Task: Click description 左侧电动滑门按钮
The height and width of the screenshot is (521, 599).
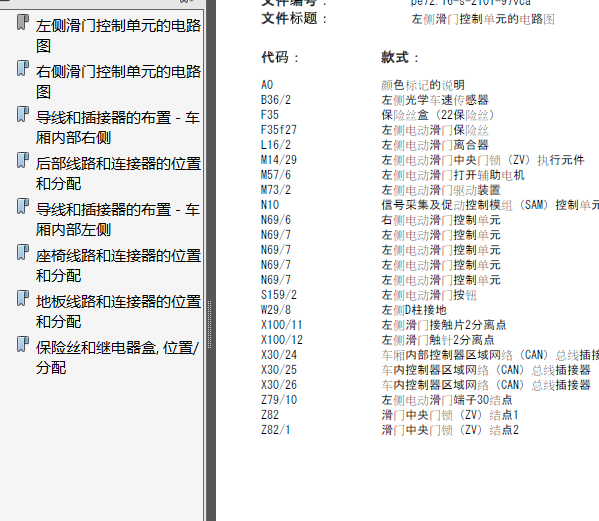Action: pos(429,295)
